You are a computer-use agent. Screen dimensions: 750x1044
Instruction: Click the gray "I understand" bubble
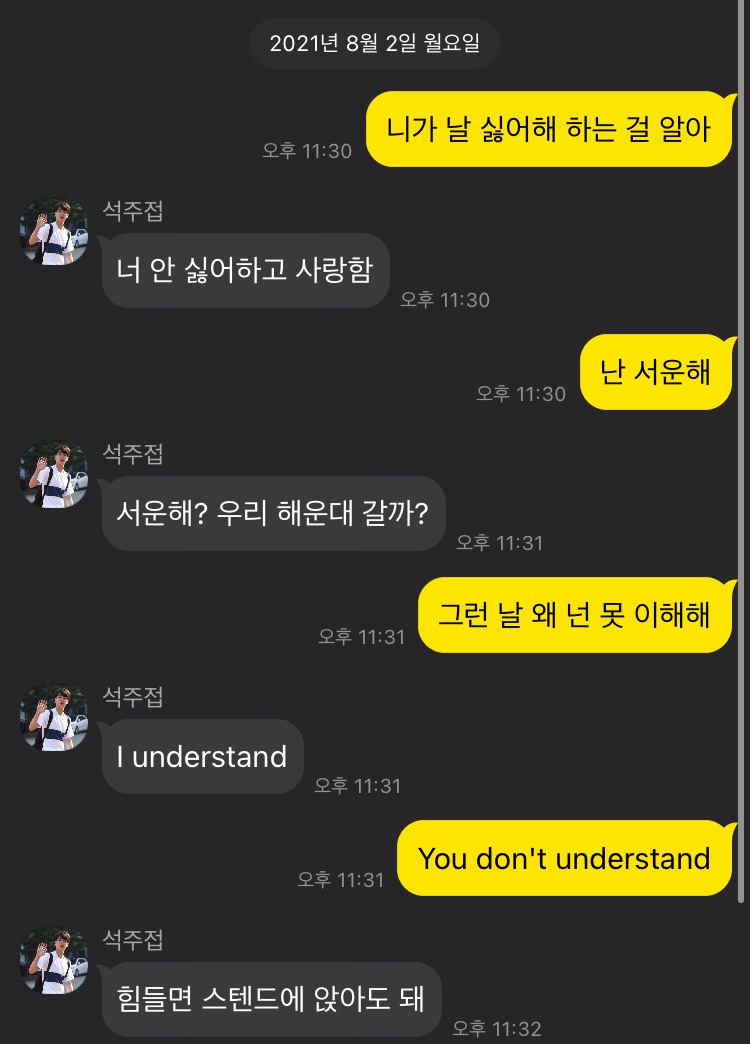(x=202, y=756)
